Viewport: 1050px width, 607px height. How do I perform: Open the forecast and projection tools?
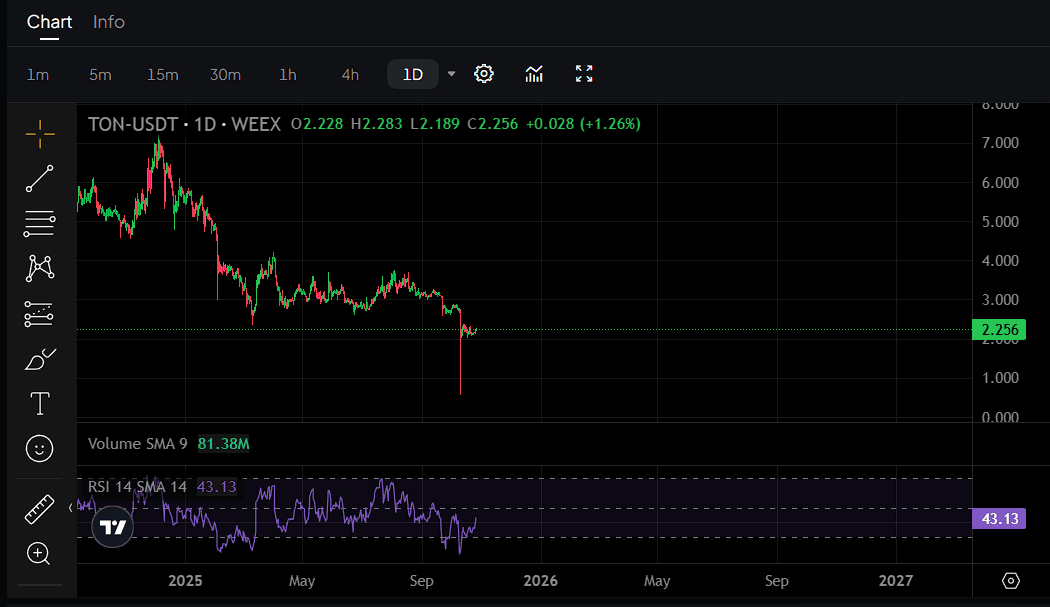tap(39, 313)
